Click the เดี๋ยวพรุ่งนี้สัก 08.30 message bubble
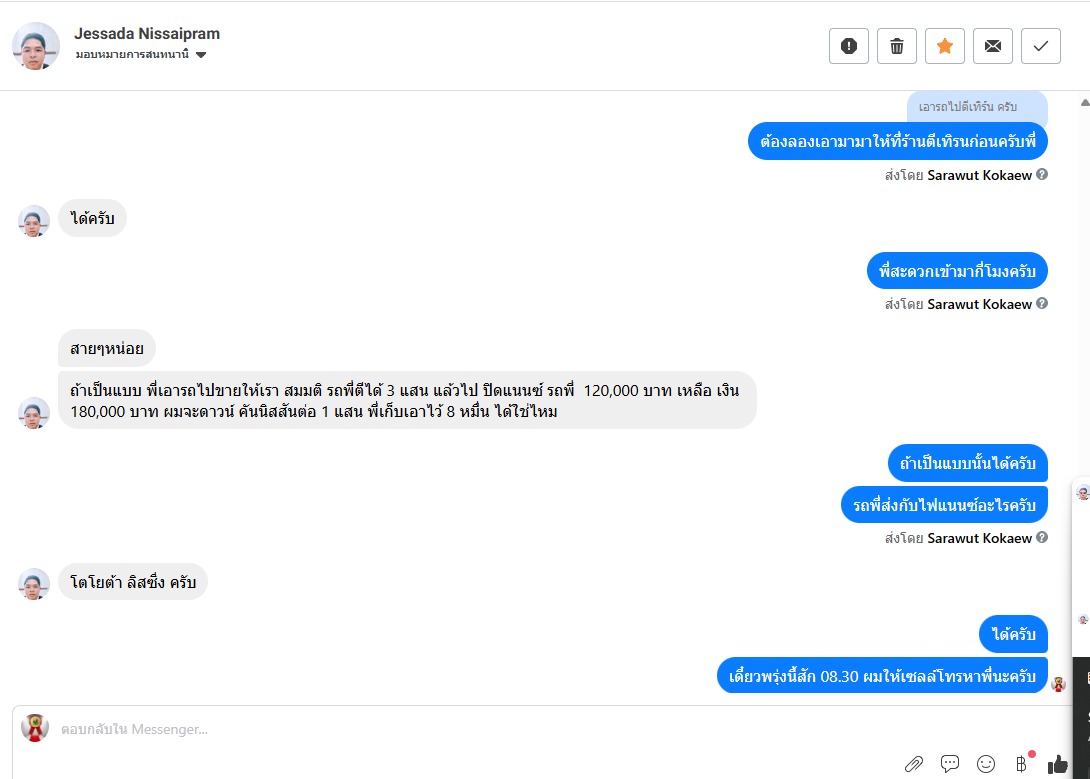The height and width of the screenshot is (779, 1090). coord(882,675)
